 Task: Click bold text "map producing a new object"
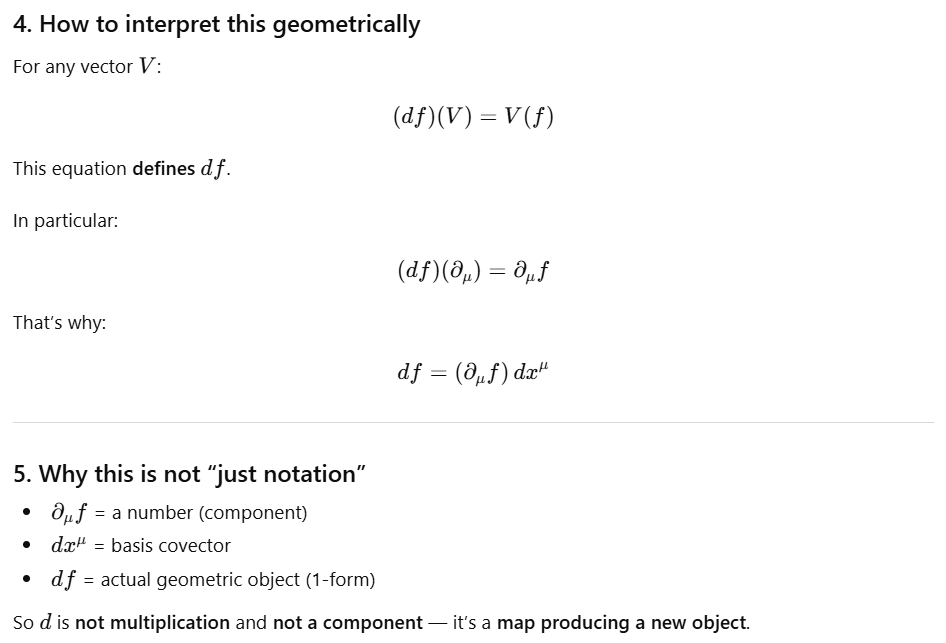(622, 623)
